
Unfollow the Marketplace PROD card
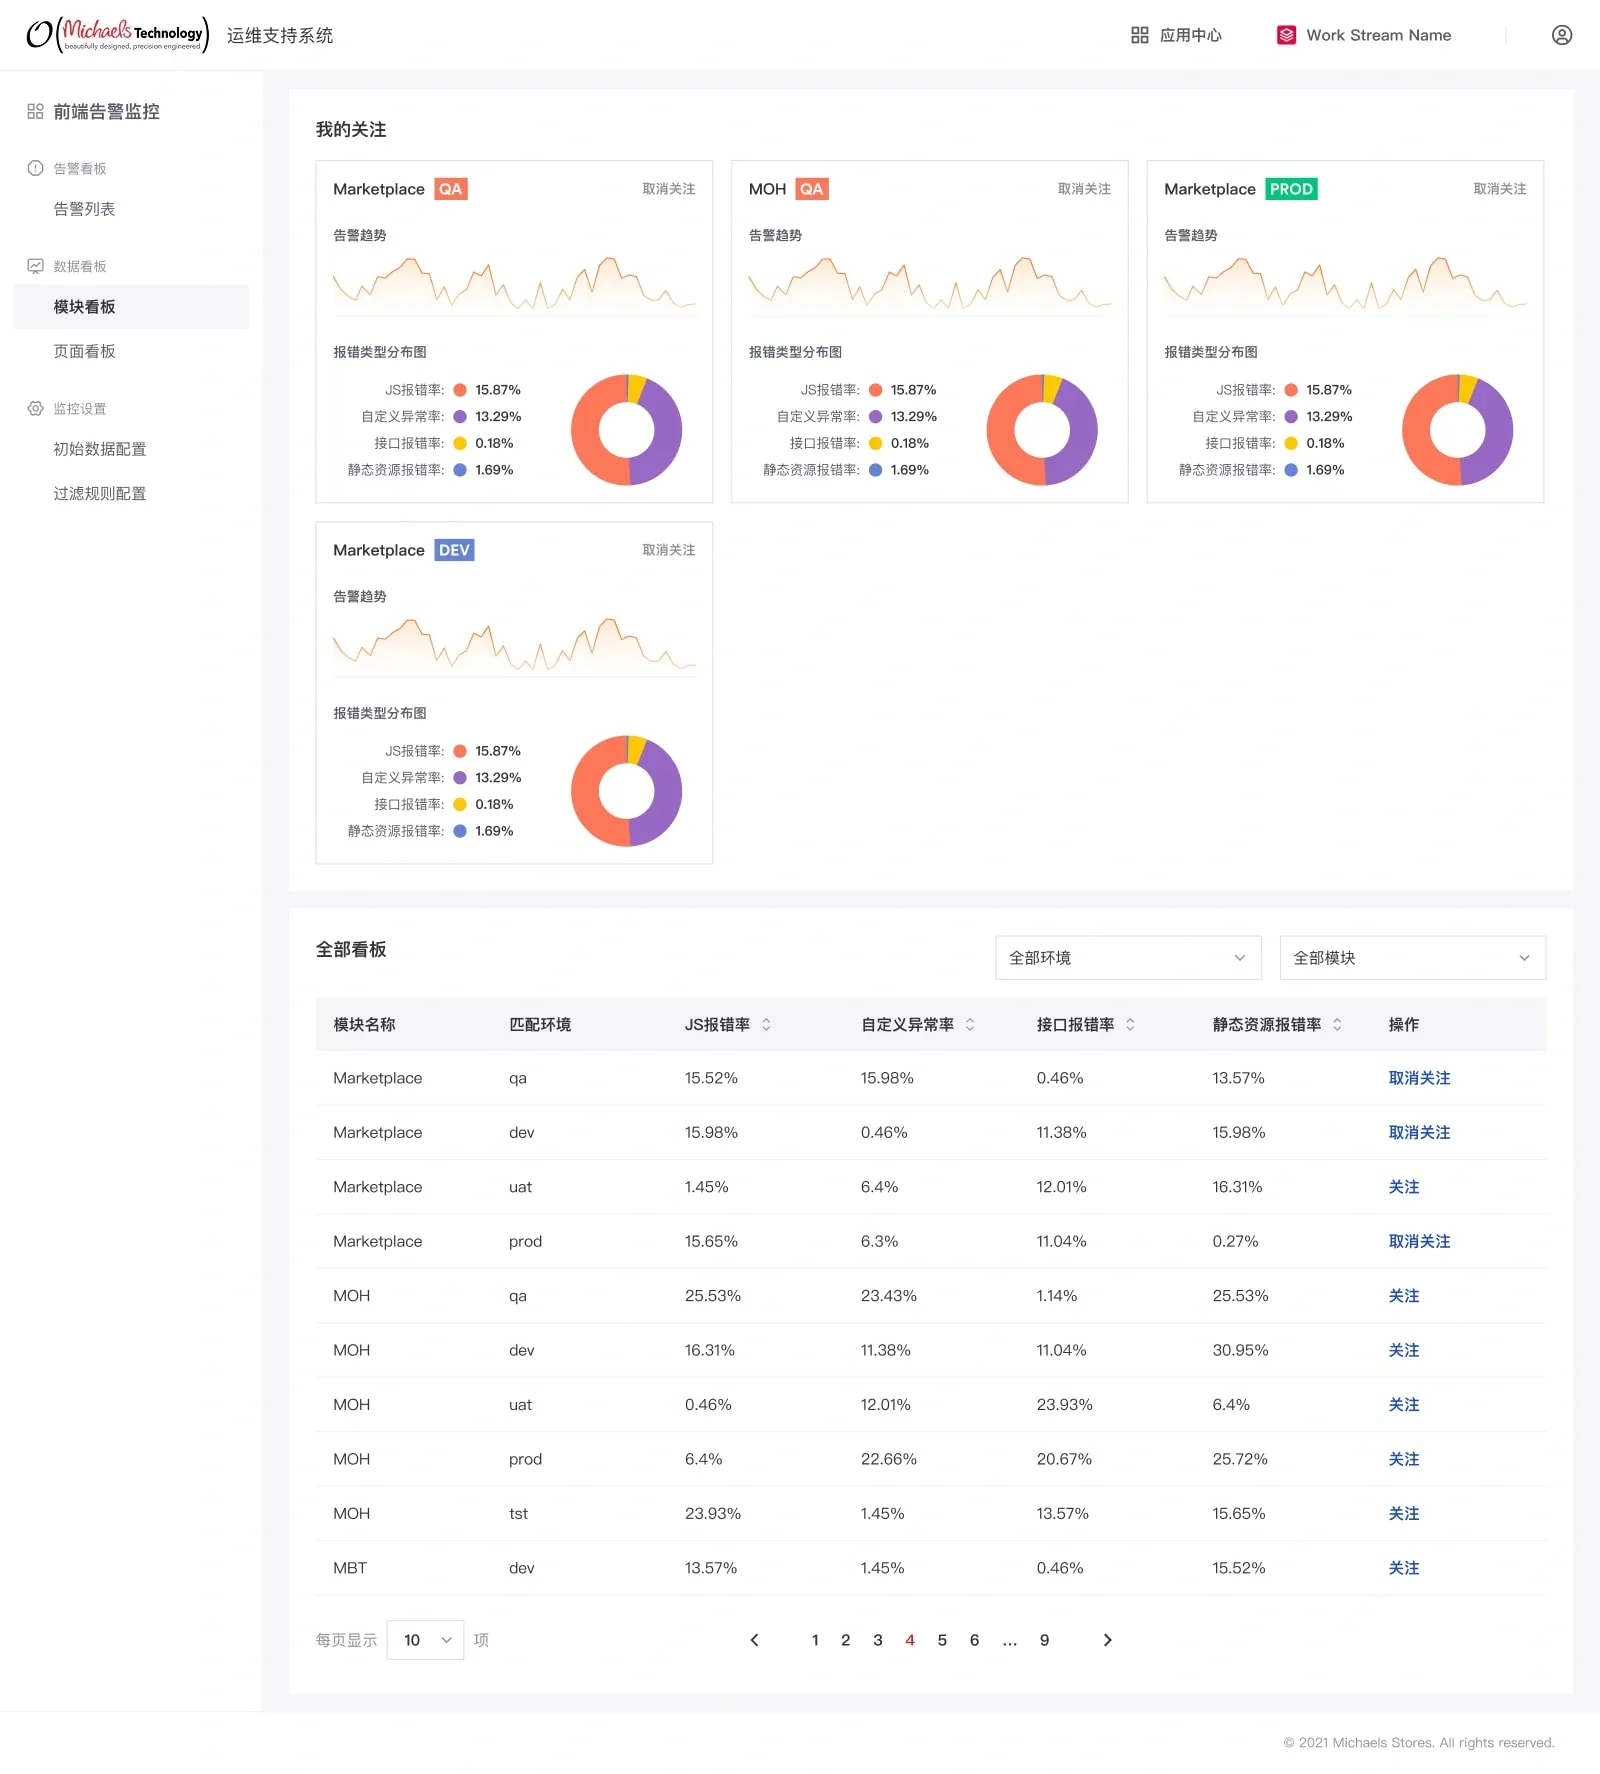1500,189
